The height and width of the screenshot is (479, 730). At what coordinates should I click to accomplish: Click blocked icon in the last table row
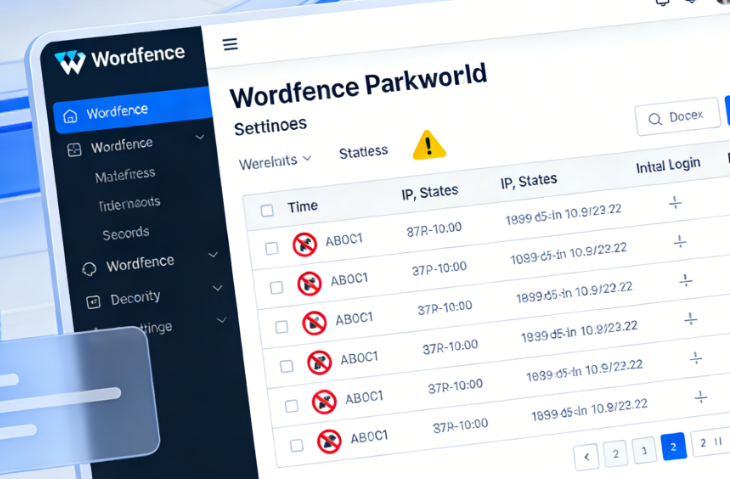pyautogui.click(x=329, y=441)
